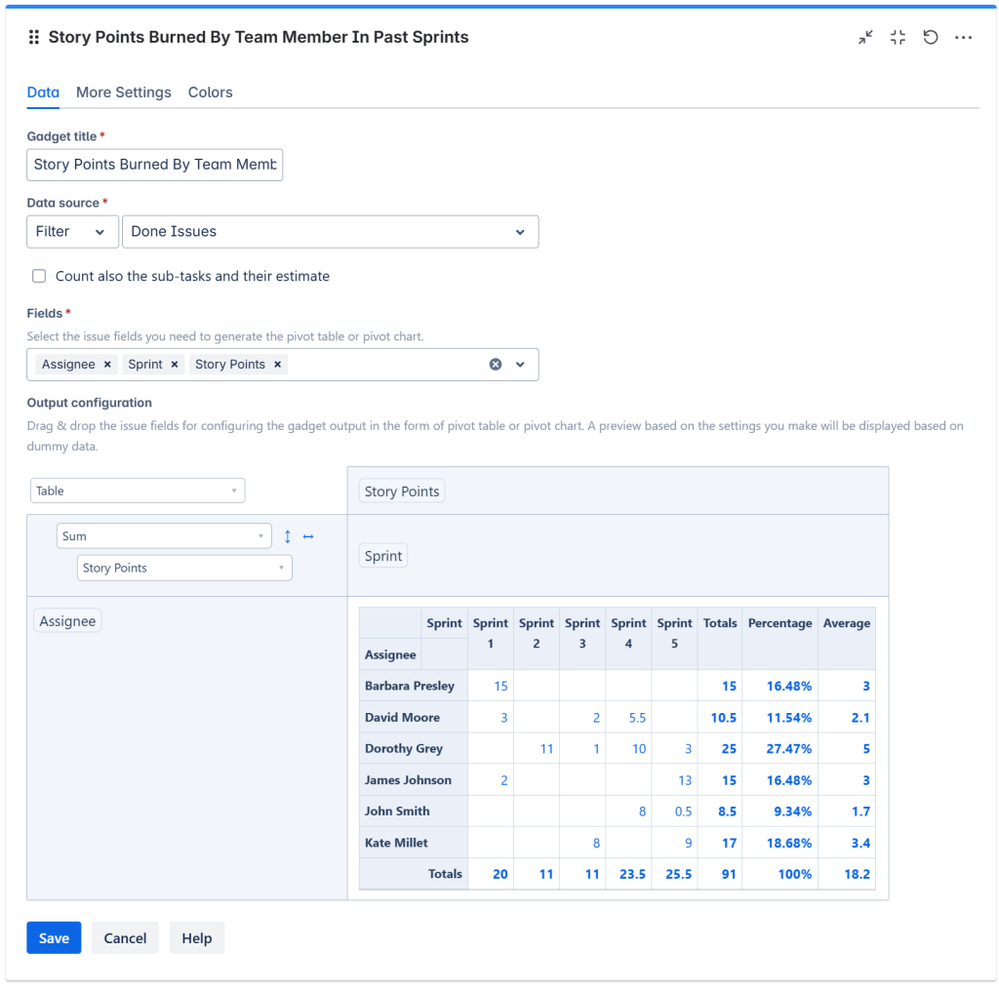Screen dimensions: 999x984
Task: Open the Story Points value field dropdown
Action: [185, 568]
